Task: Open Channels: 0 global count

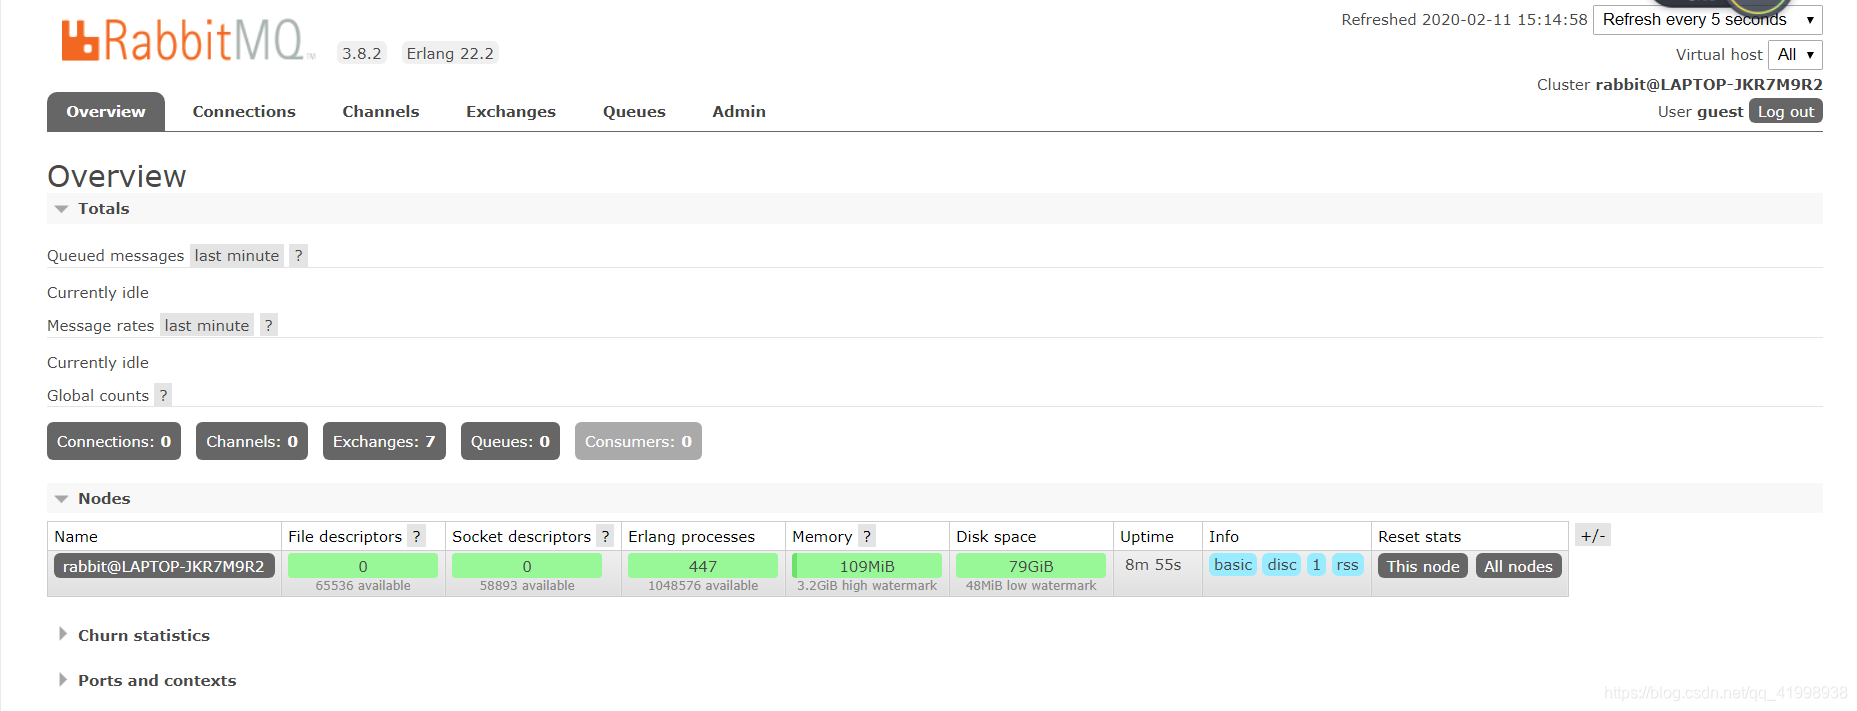Action: (x=252, y=441)
